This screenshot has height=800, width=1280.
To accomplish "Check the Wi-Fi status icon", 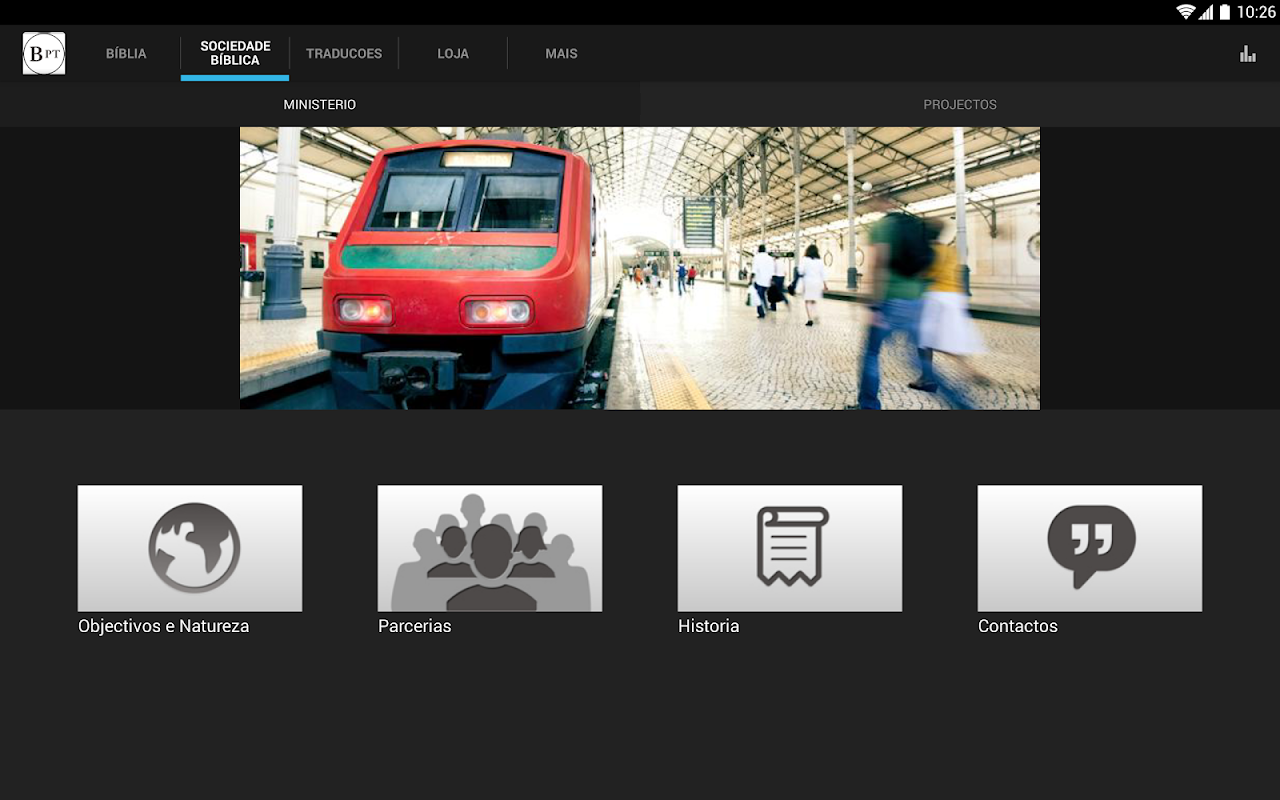I will (x=1186, y=12).
